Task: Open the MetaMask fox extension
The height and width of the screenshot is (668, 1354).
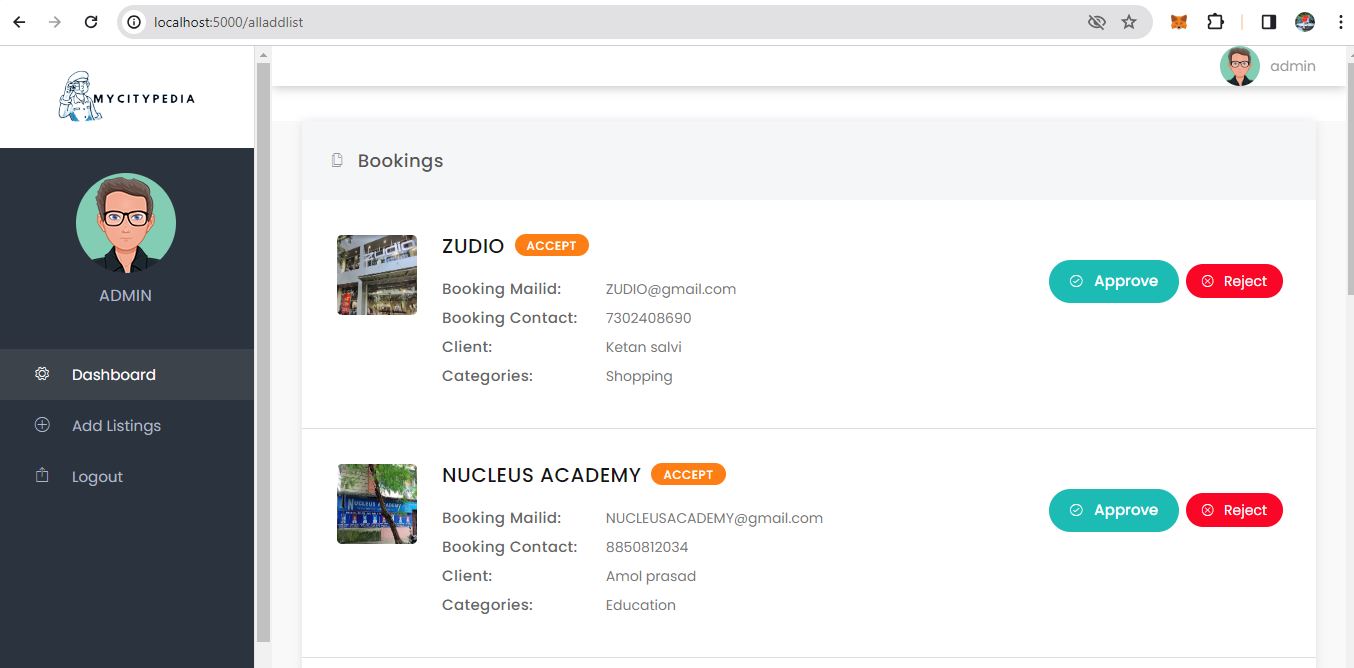Action: pos(1179,22)
